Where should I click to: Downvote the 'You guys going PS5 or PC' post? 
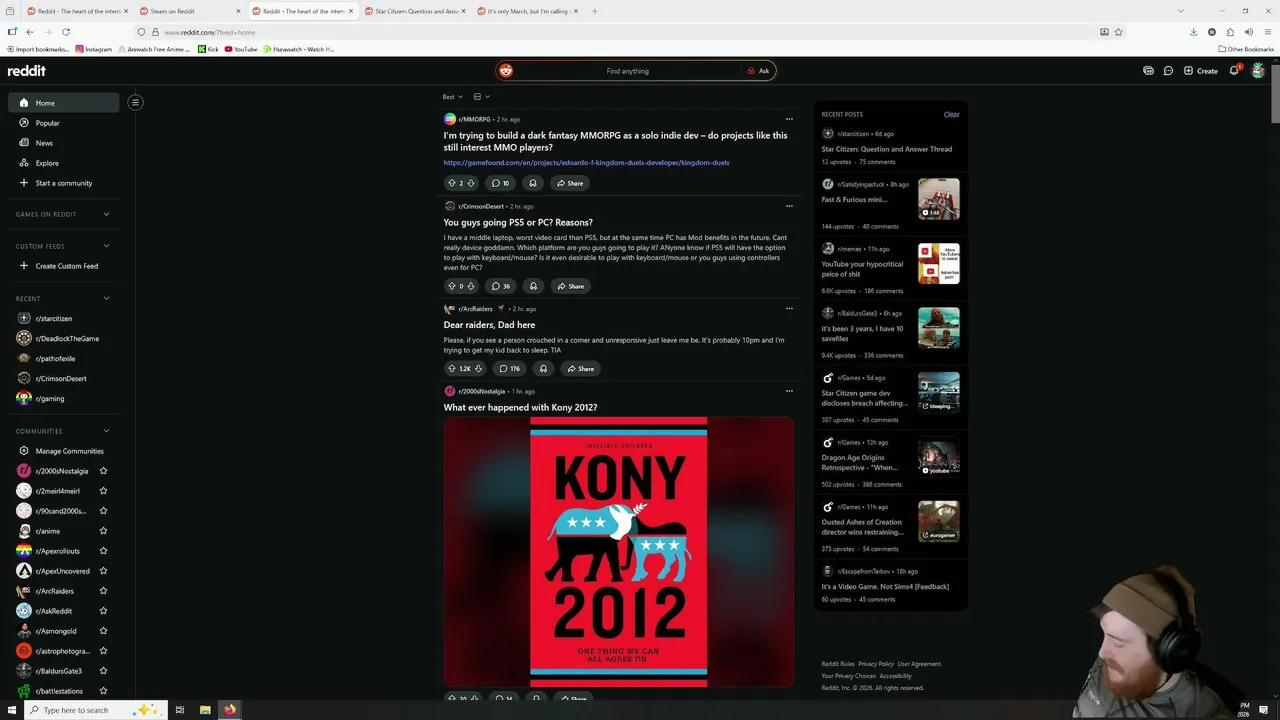tap(471, 286)
